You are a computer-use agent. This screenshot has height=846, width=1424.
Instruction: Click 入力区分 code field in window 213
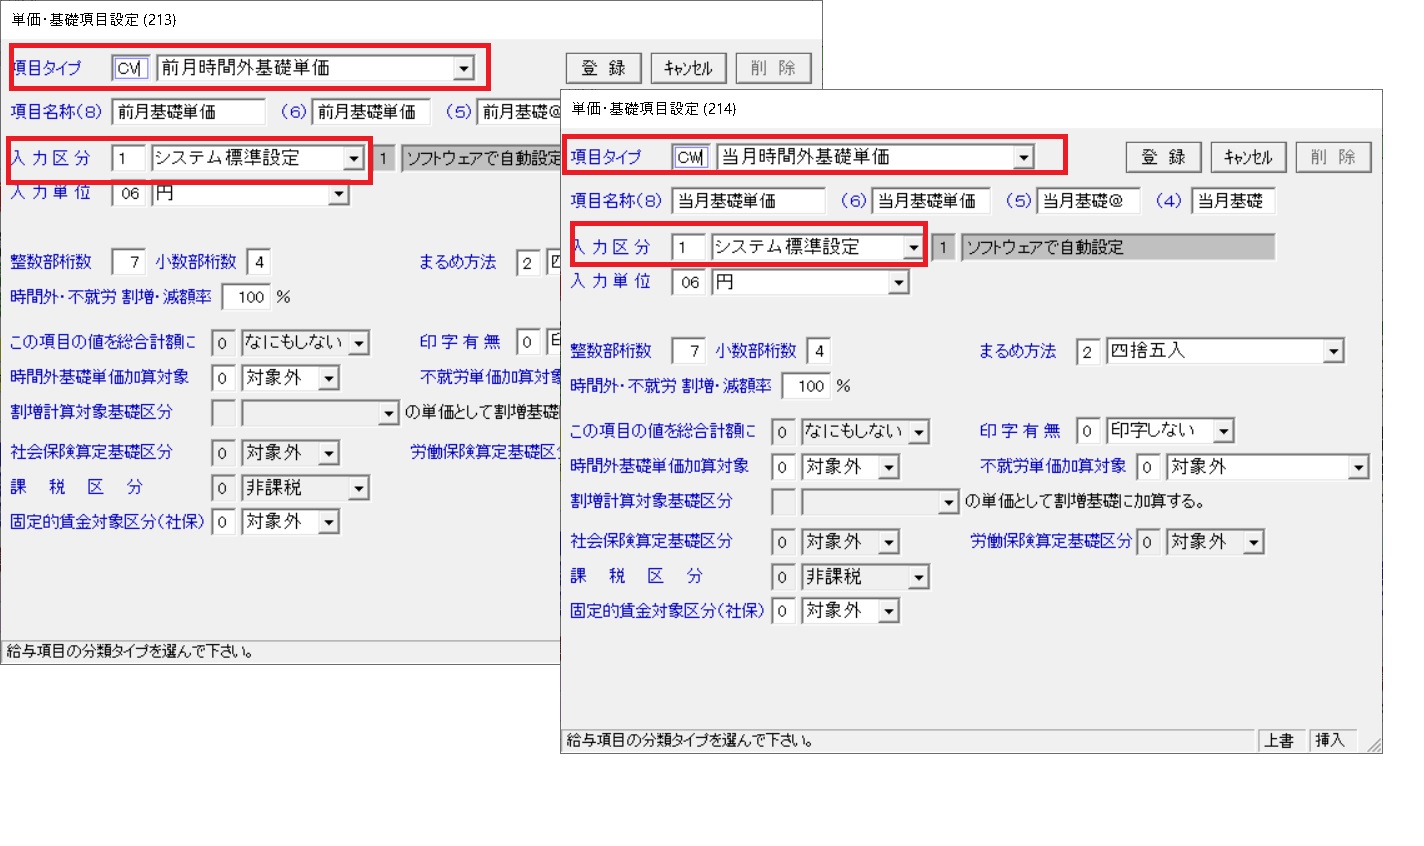(128, 158)
